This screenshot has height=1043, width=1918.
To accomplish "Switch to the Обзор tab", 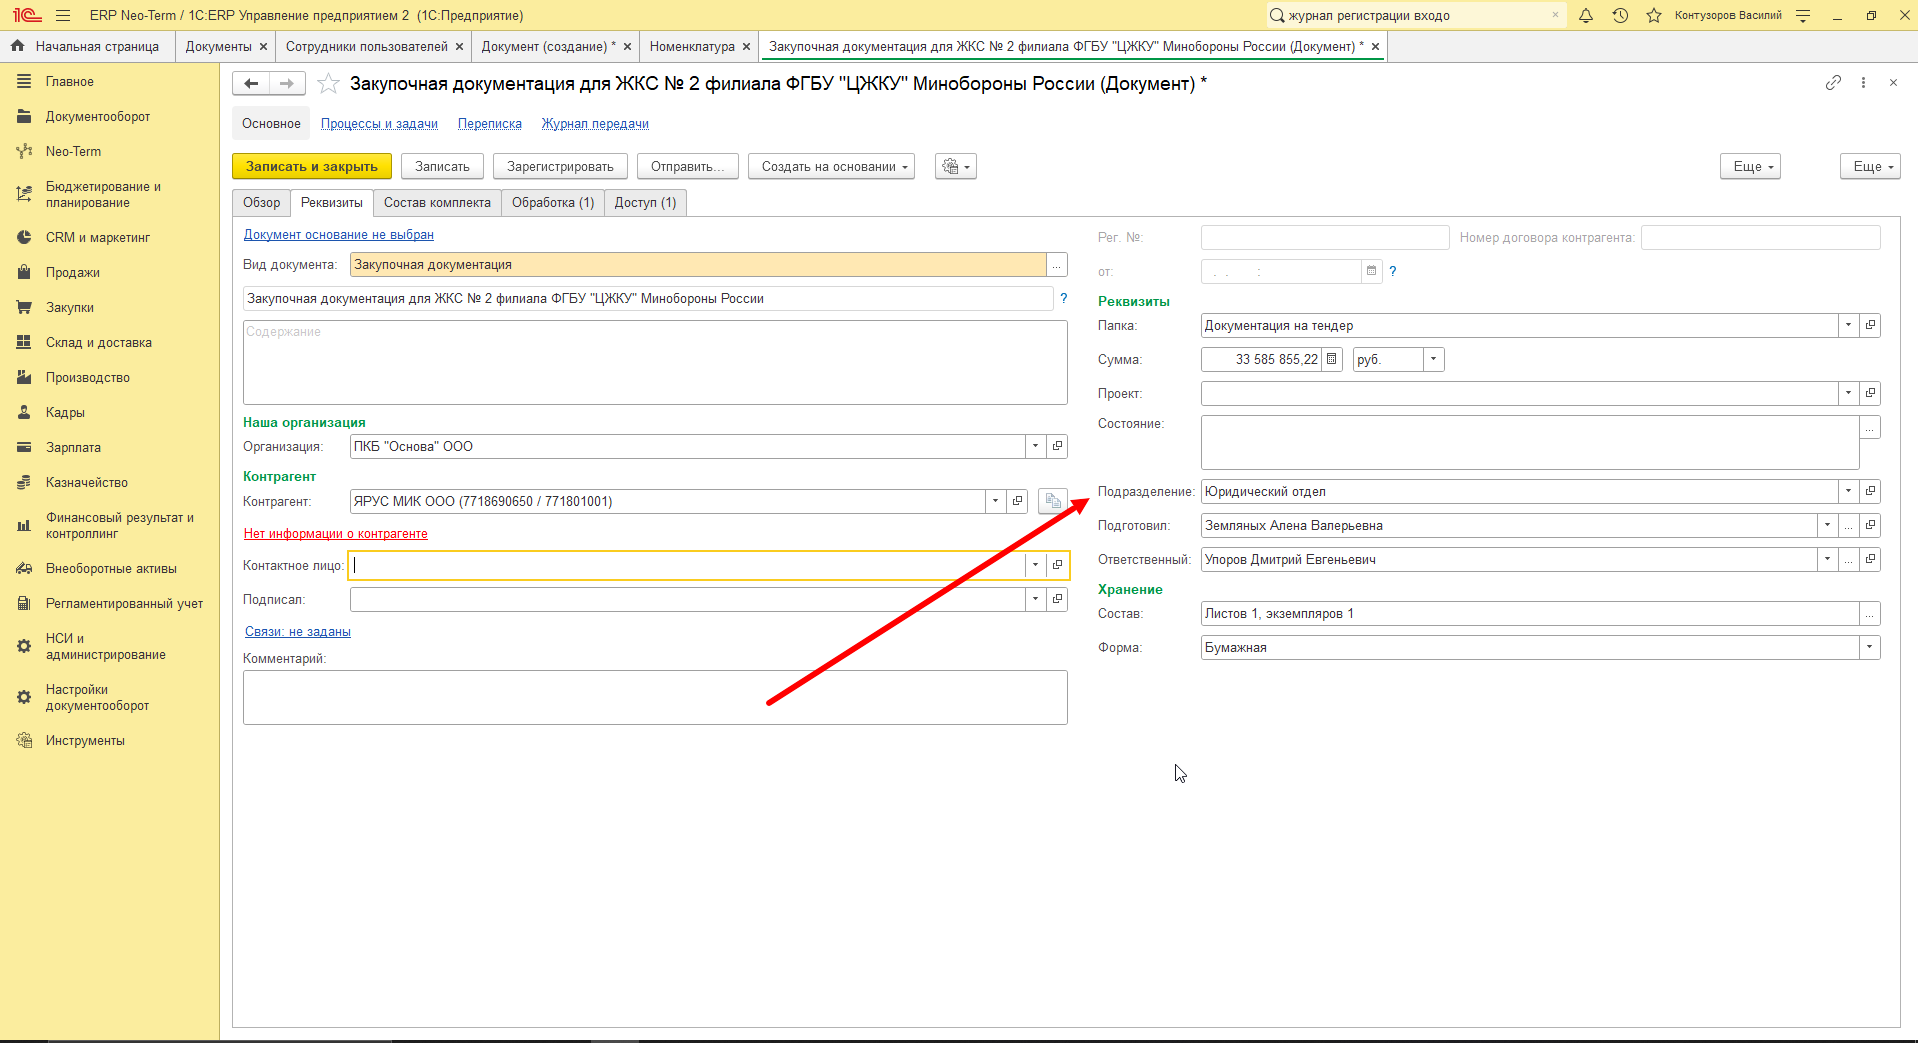I will [262, 202].
